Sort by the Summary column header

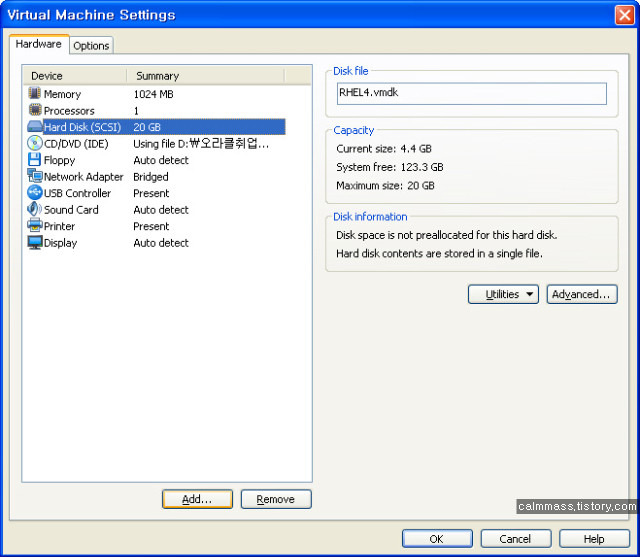point(205,76)
